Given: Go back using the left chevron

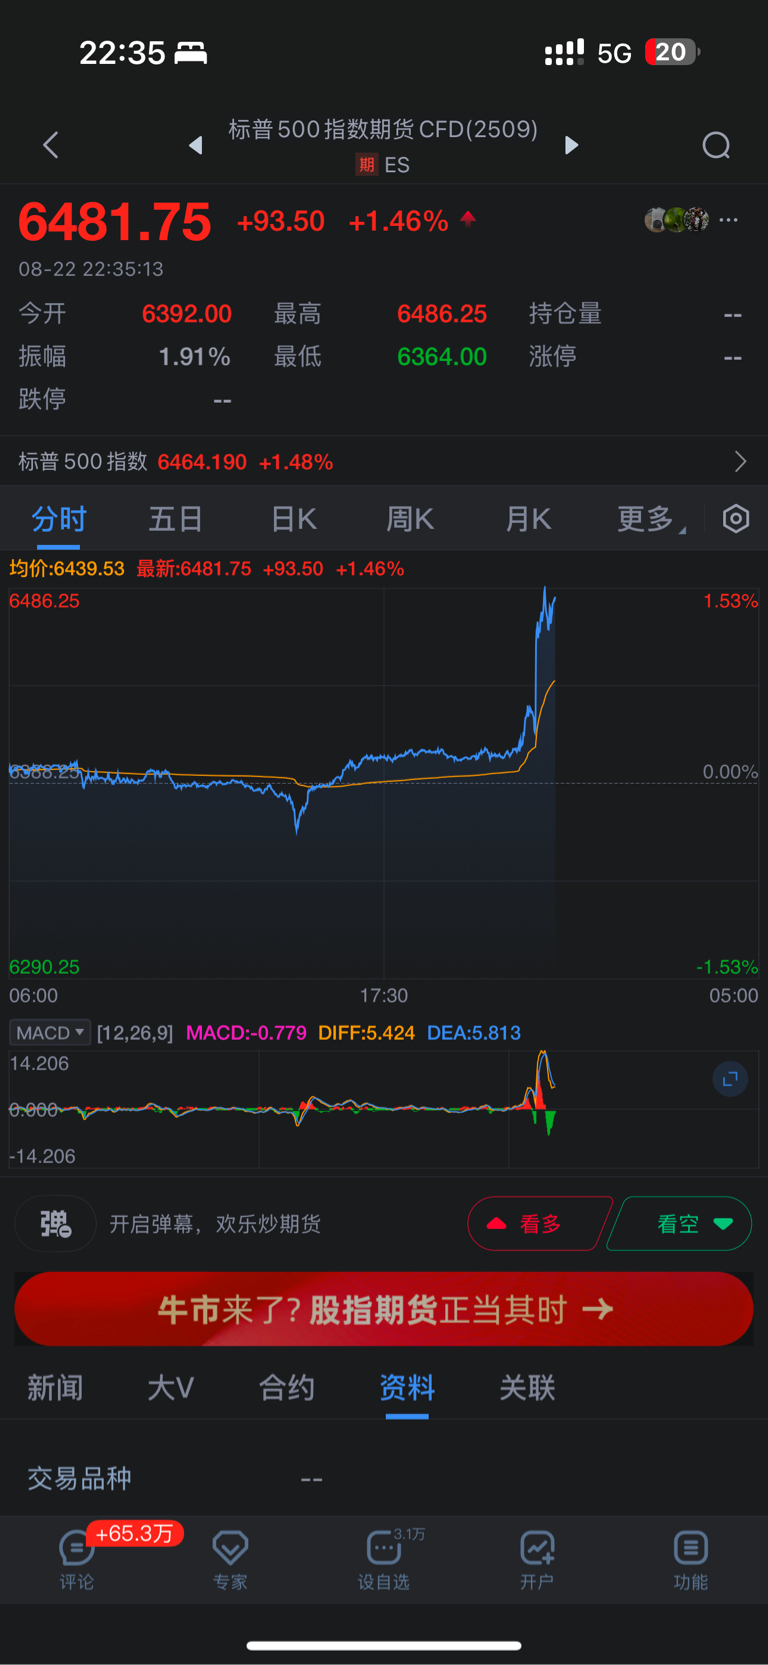Looking at the screenshot, I should click(x=51, y=145).
